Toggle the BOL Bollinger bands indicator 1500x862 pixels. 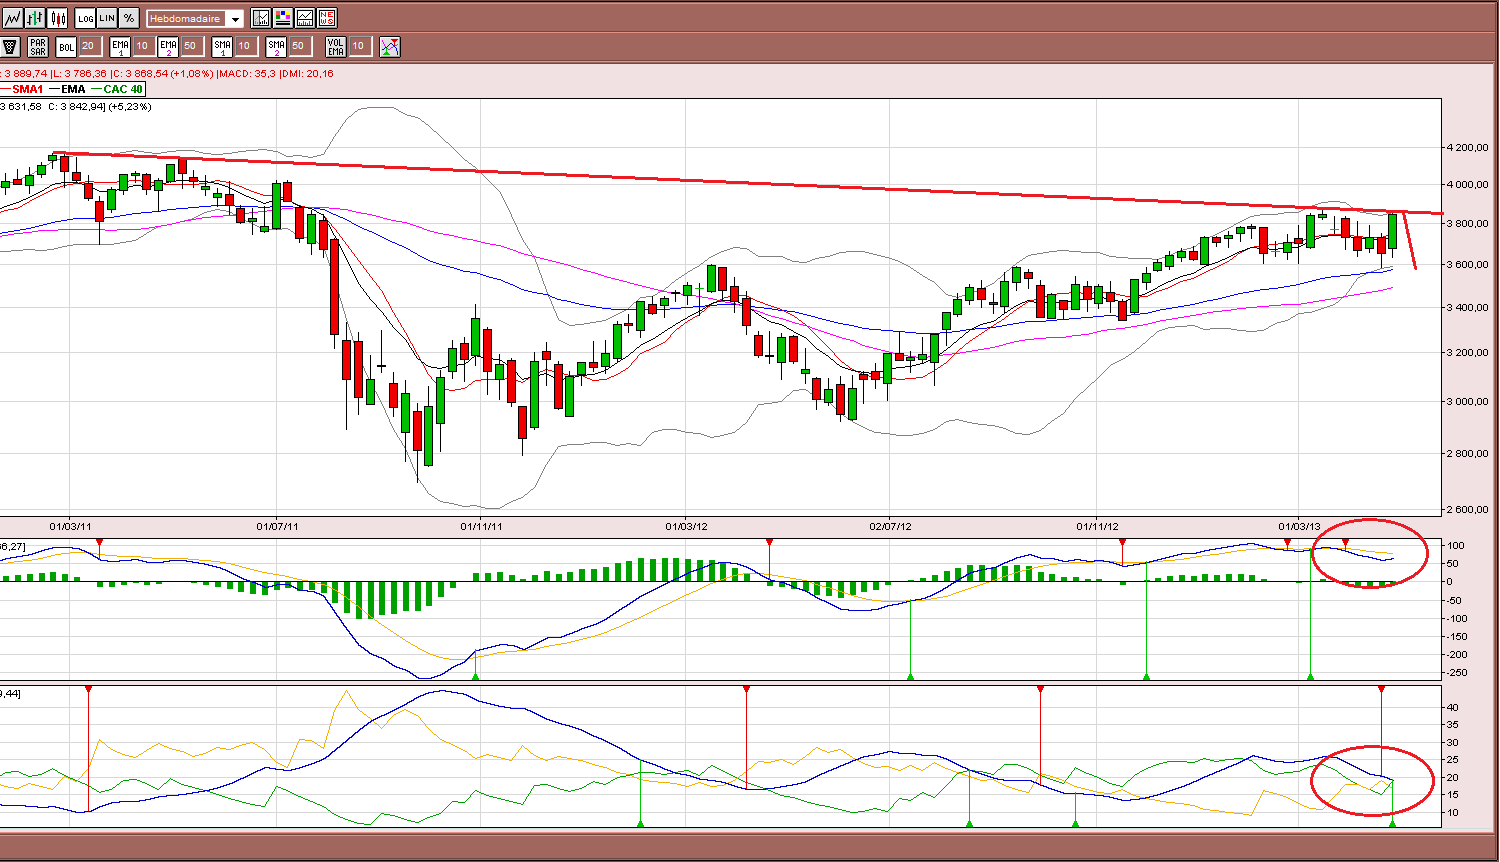(66, 46)
